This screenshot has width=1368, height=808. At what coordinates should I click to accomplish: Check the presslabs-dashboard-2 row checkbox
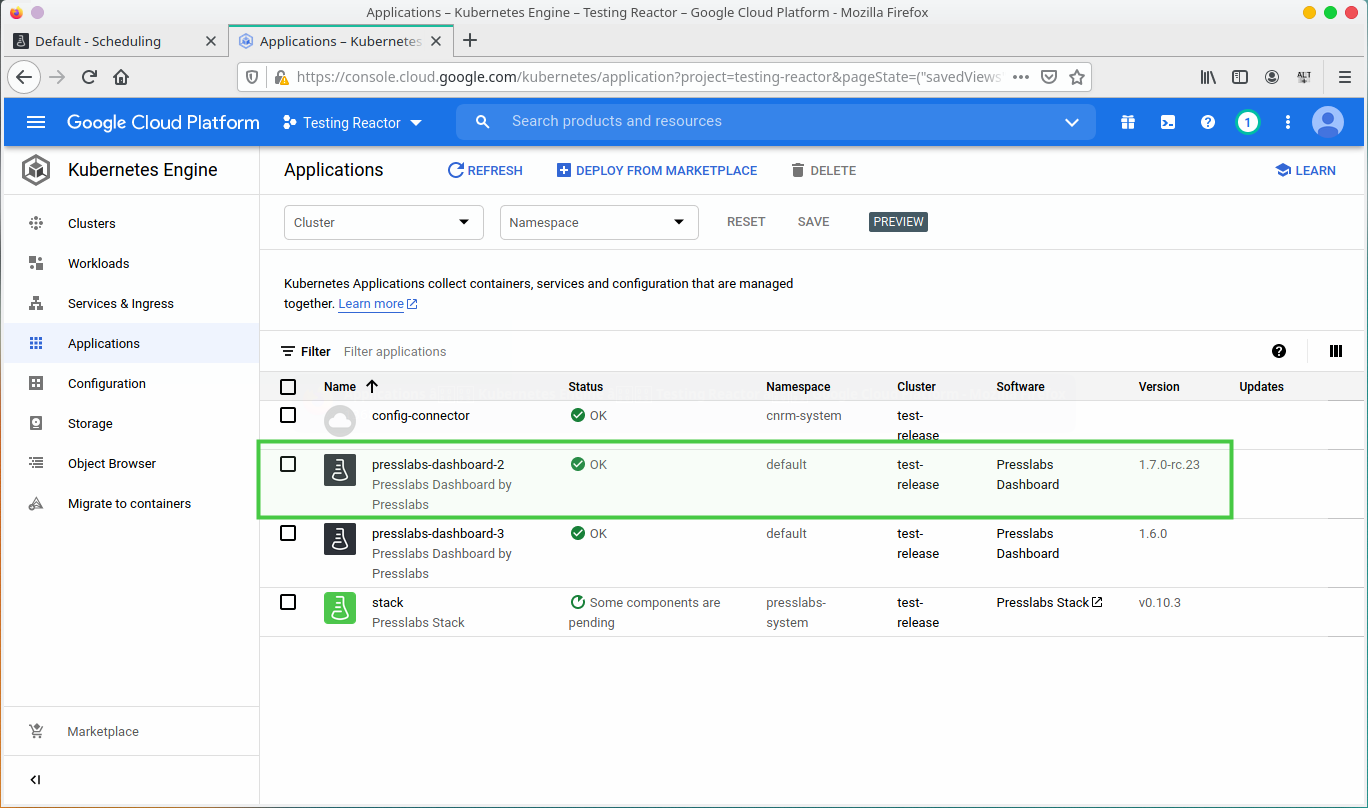(x=288, y=464)
